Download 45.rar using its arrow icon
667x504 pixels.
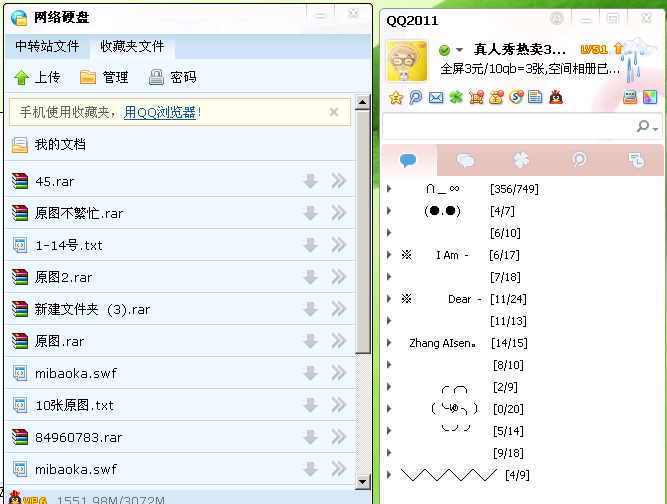311,181
